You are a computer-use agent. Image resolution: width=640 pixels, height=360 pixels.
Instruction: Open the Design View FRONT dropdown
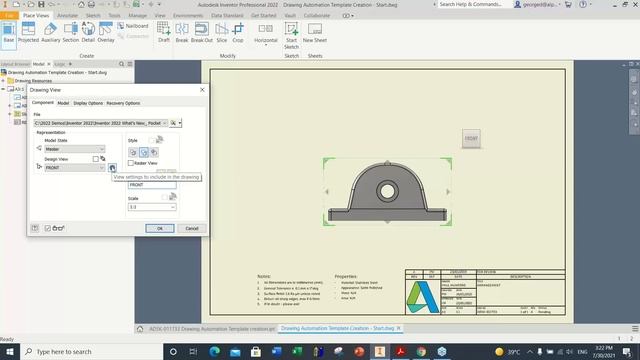pos(75,168)
